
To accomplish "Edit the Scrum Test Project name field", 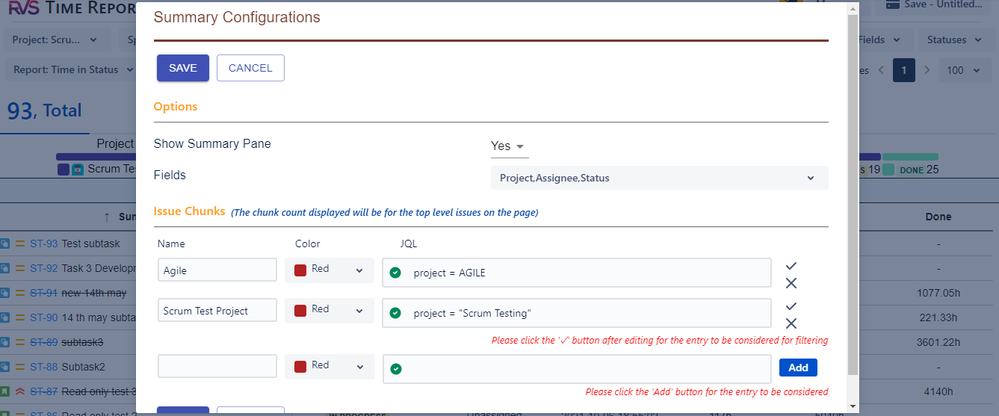I will [217, 310].
